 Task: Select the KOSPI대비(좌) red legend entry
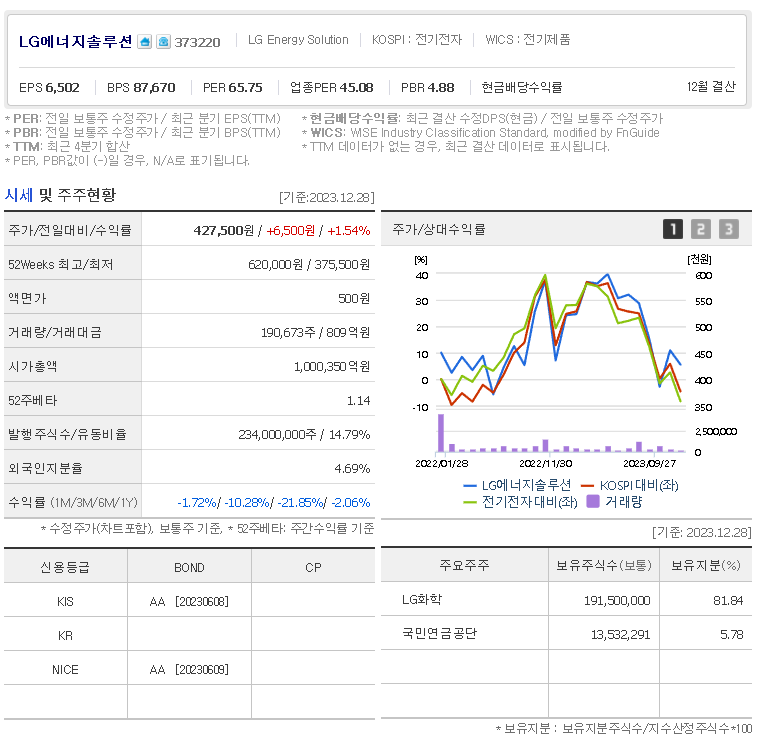(x=630, y=485)
